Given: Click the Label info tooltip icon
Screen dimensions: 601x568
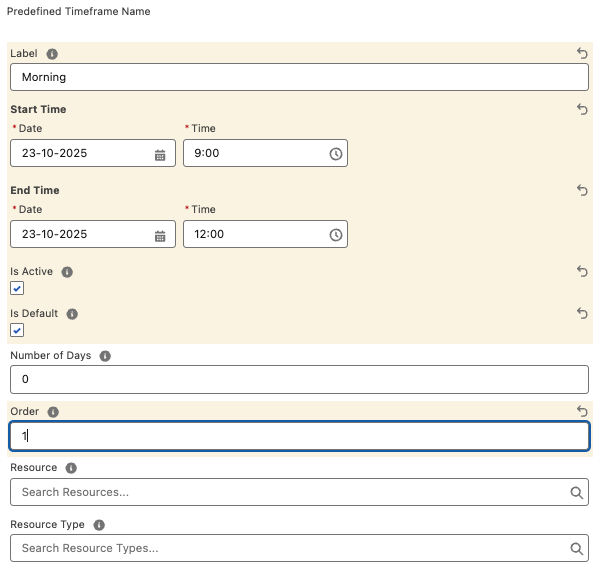Looking at the screenshot, I should [x=52, y=54].
